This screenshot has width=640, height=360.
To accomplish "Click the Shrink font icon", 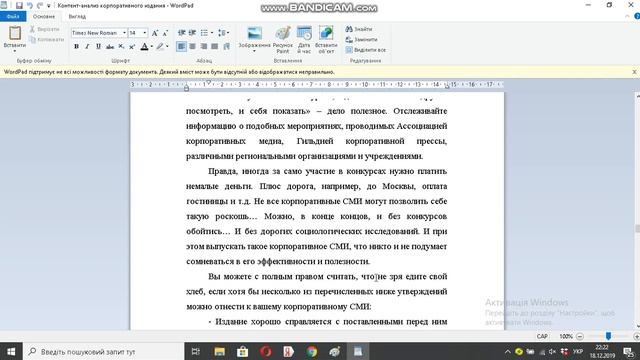I will (165, 33).
